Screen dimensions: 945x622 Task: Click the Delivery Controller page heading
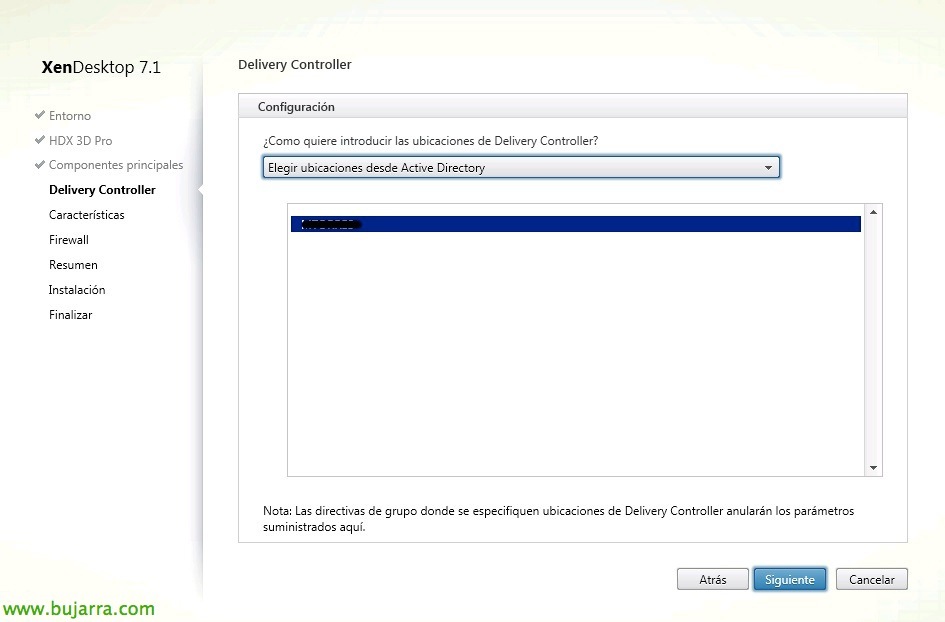(x=295, y=64)
